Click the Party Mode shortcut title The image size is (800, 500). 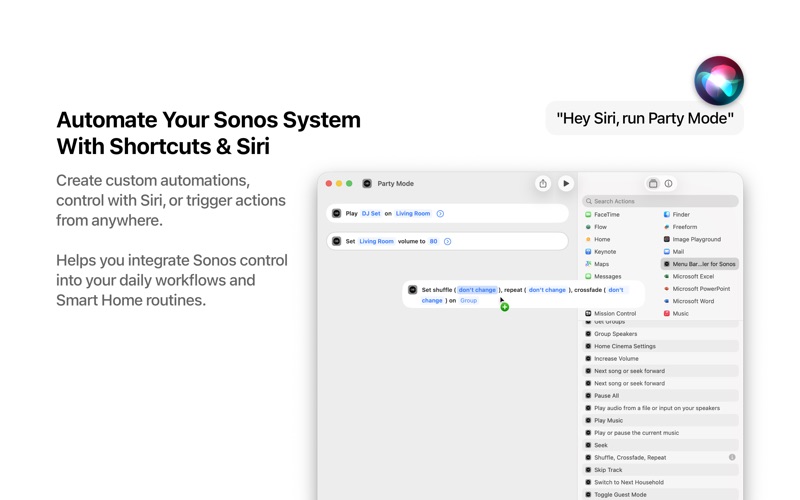pos(395,184)
